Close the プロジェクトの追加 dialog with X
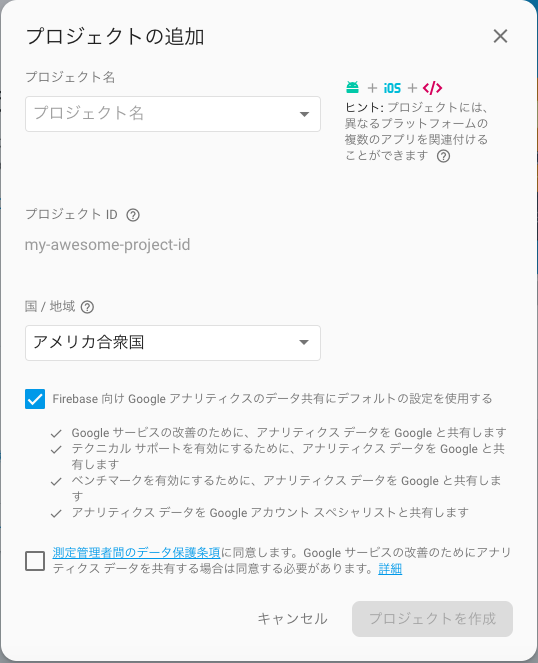Image resolution: width=538 pixels, height=663 pixels. [x=500, y=36]
